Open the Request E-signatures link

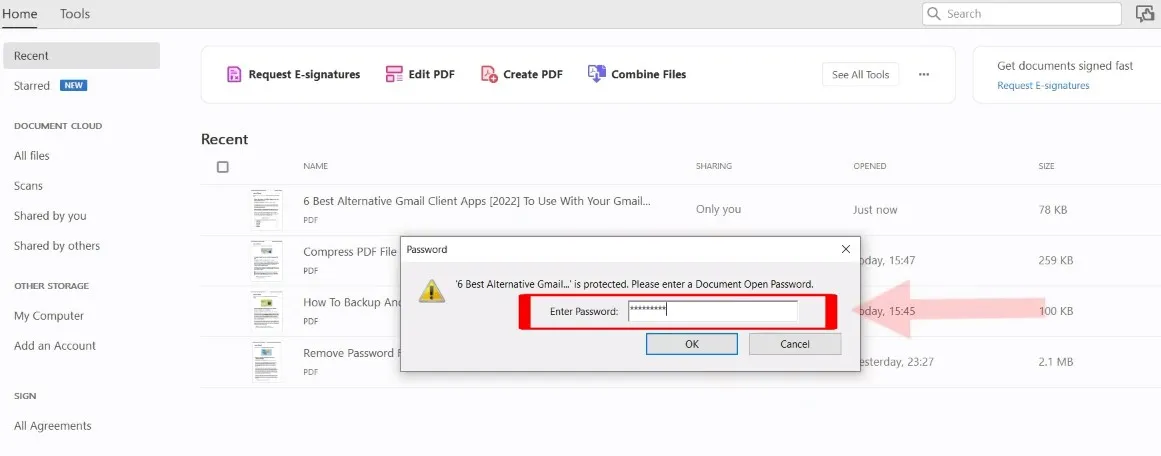click(1043, 86)
